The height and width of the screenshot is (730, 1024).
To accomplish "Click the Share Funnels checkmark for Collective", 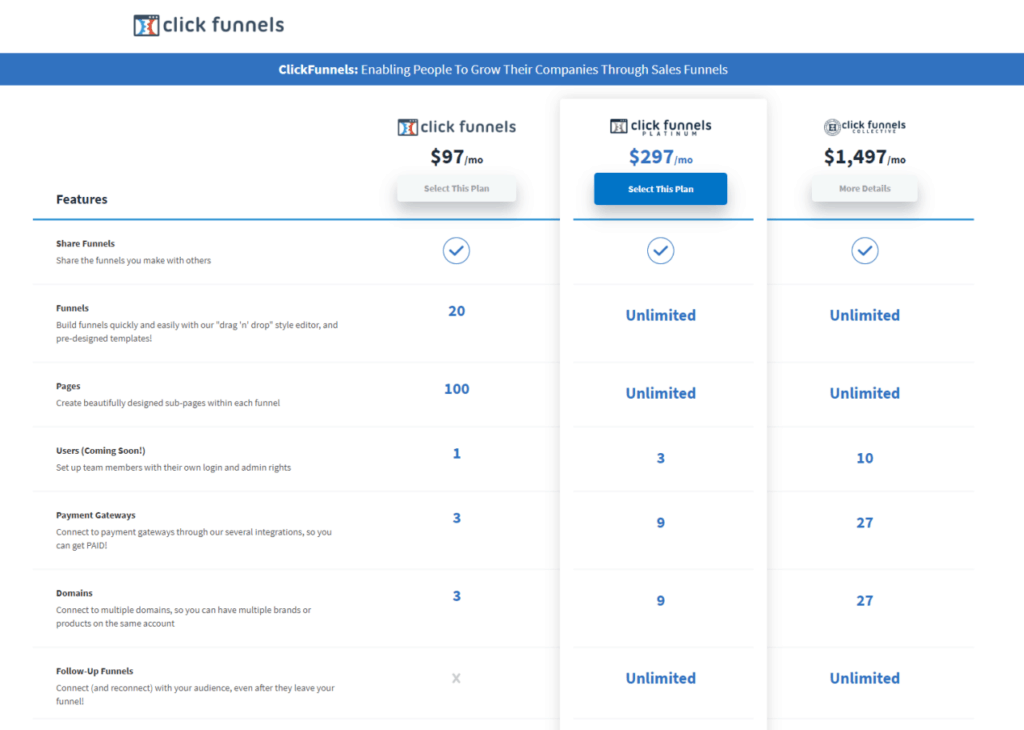I will pyautogui.click(x=864, y=251).
